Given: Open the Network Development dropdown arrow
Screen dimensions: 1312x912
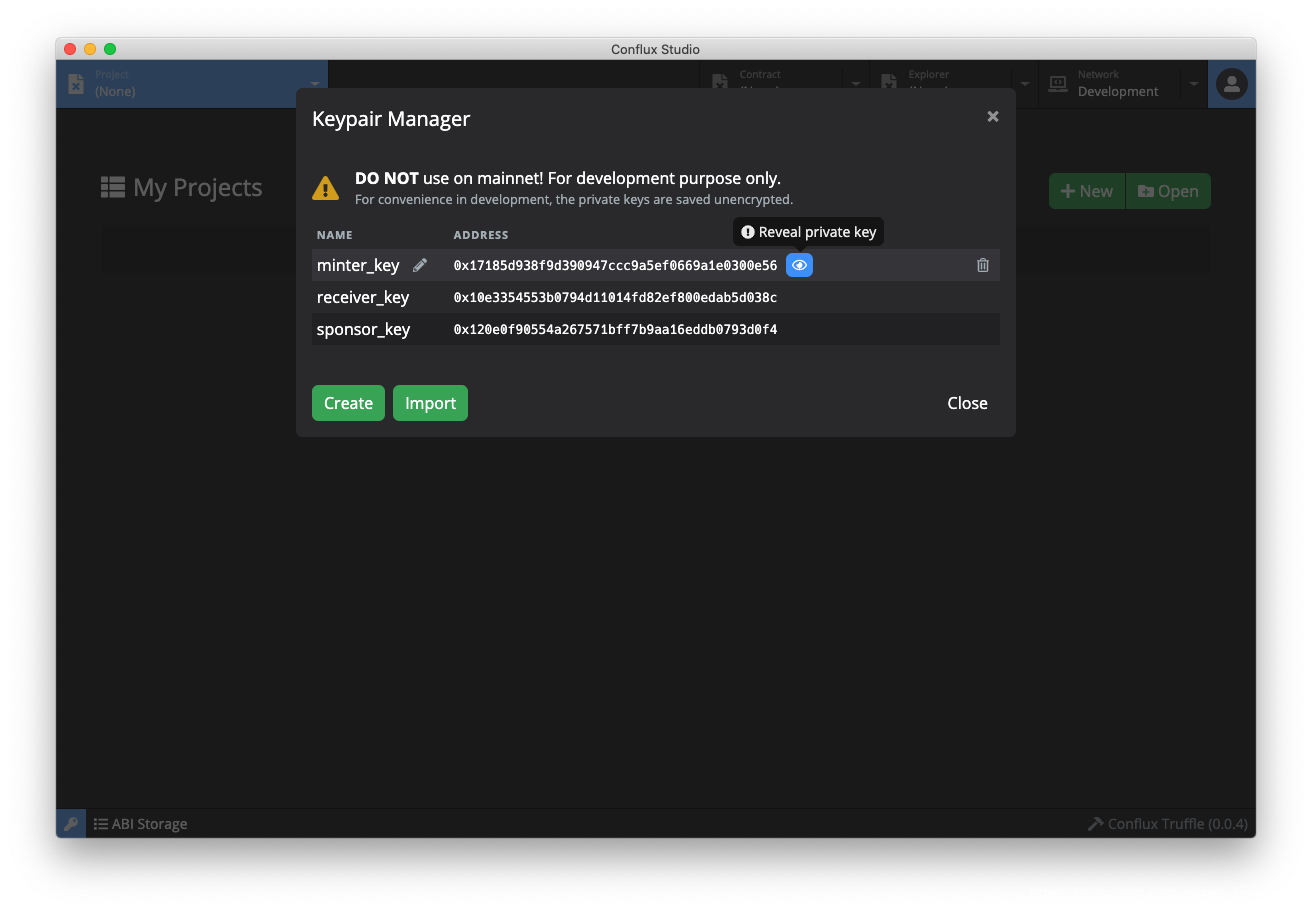Looking at the screenshot, I should click(x=1194, y=84).
